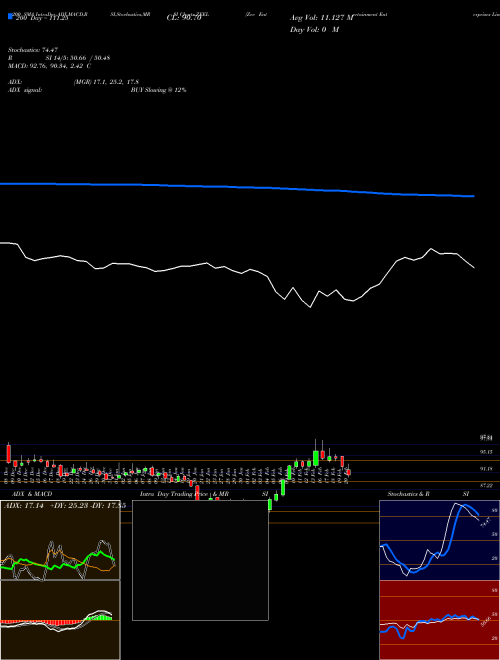Click the 91.18 price axis label
500x660 pixels.
[486, 468]
